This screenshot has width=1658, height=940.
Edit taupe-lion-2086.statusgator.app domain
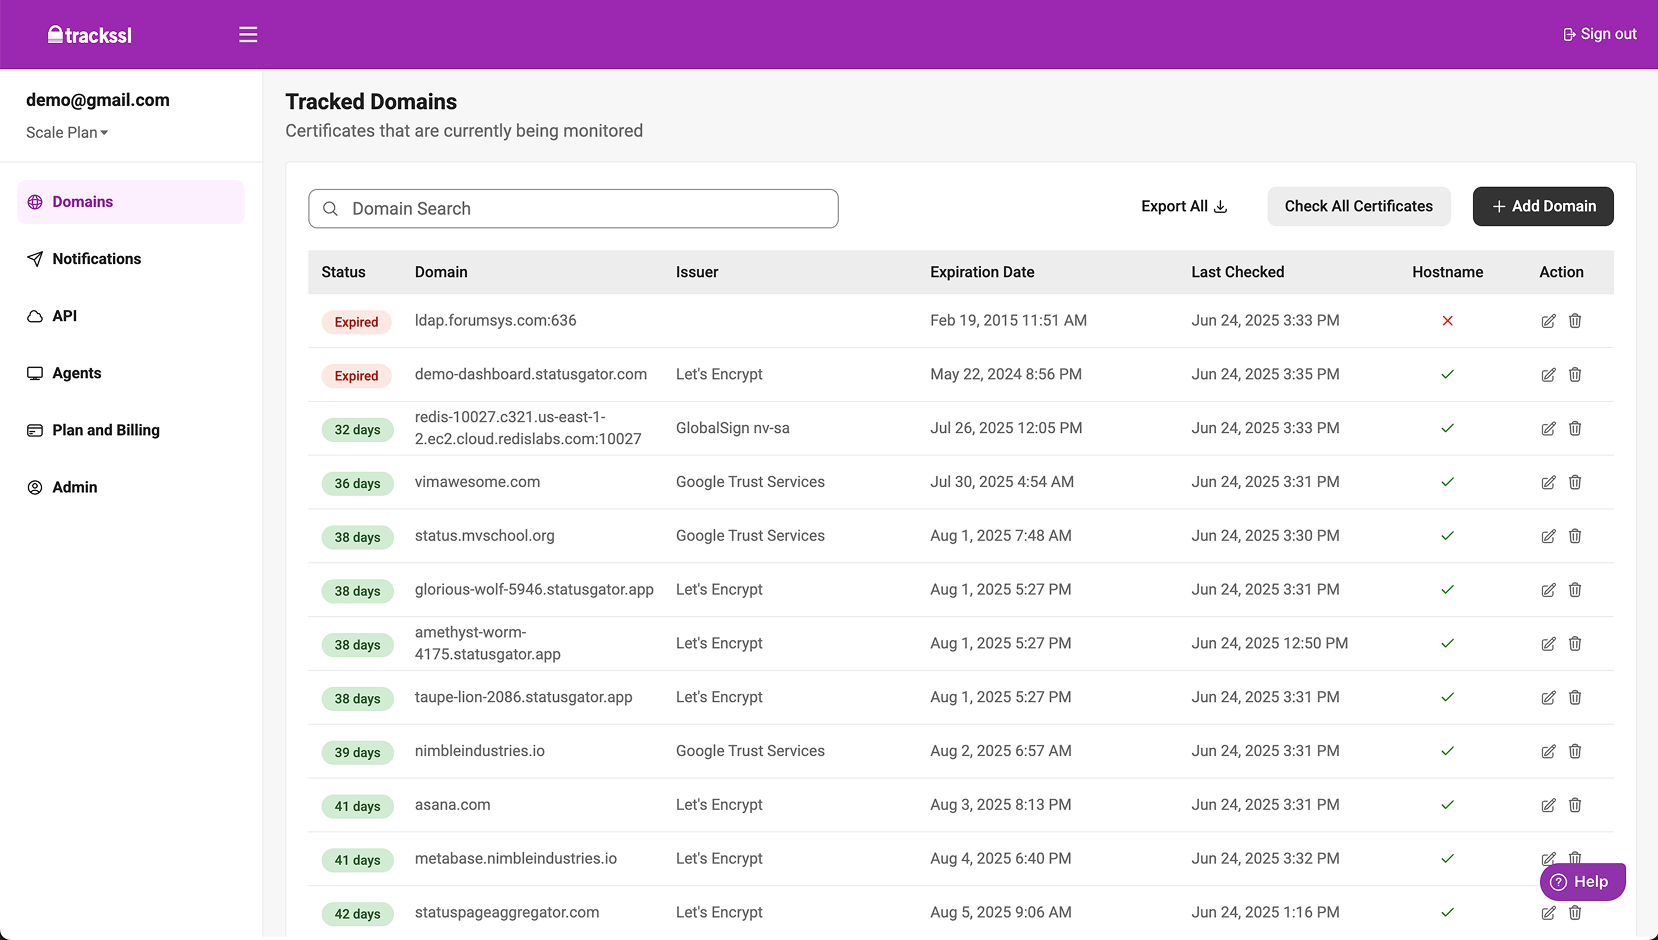(x=1548, y=698)
